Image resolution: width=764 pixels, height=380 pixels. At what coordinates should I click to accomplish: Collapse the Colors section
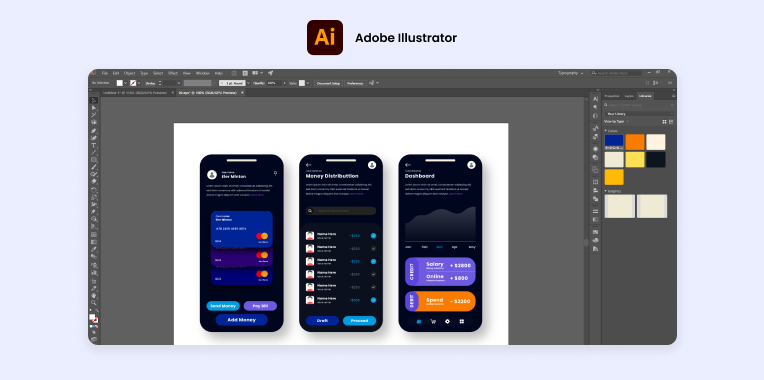606,131
